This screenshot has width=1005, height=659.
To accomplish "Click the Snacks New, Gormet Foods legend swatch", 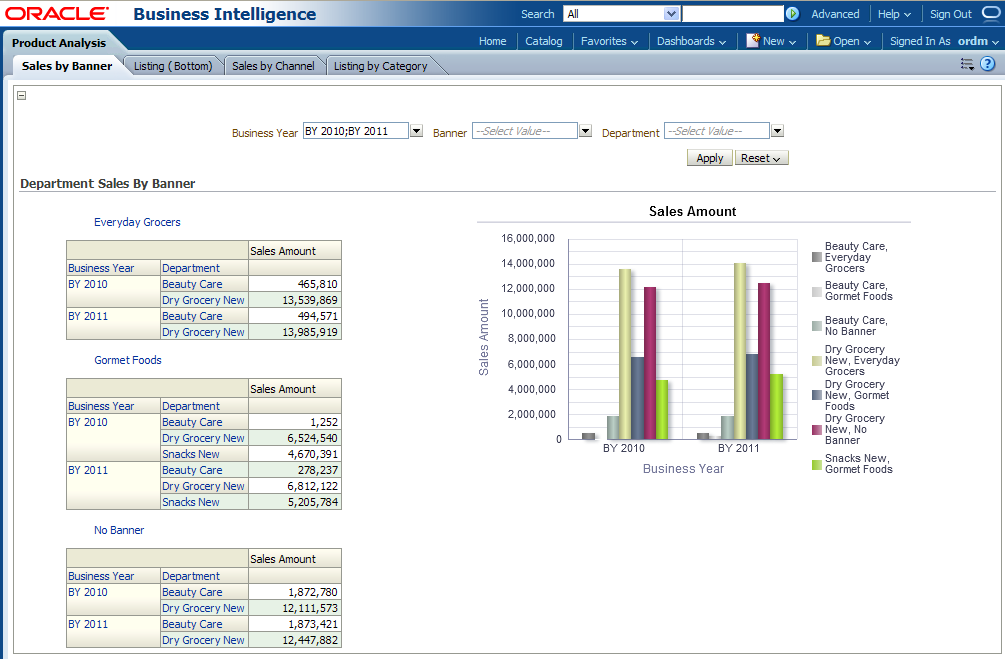I will [816, 465].
